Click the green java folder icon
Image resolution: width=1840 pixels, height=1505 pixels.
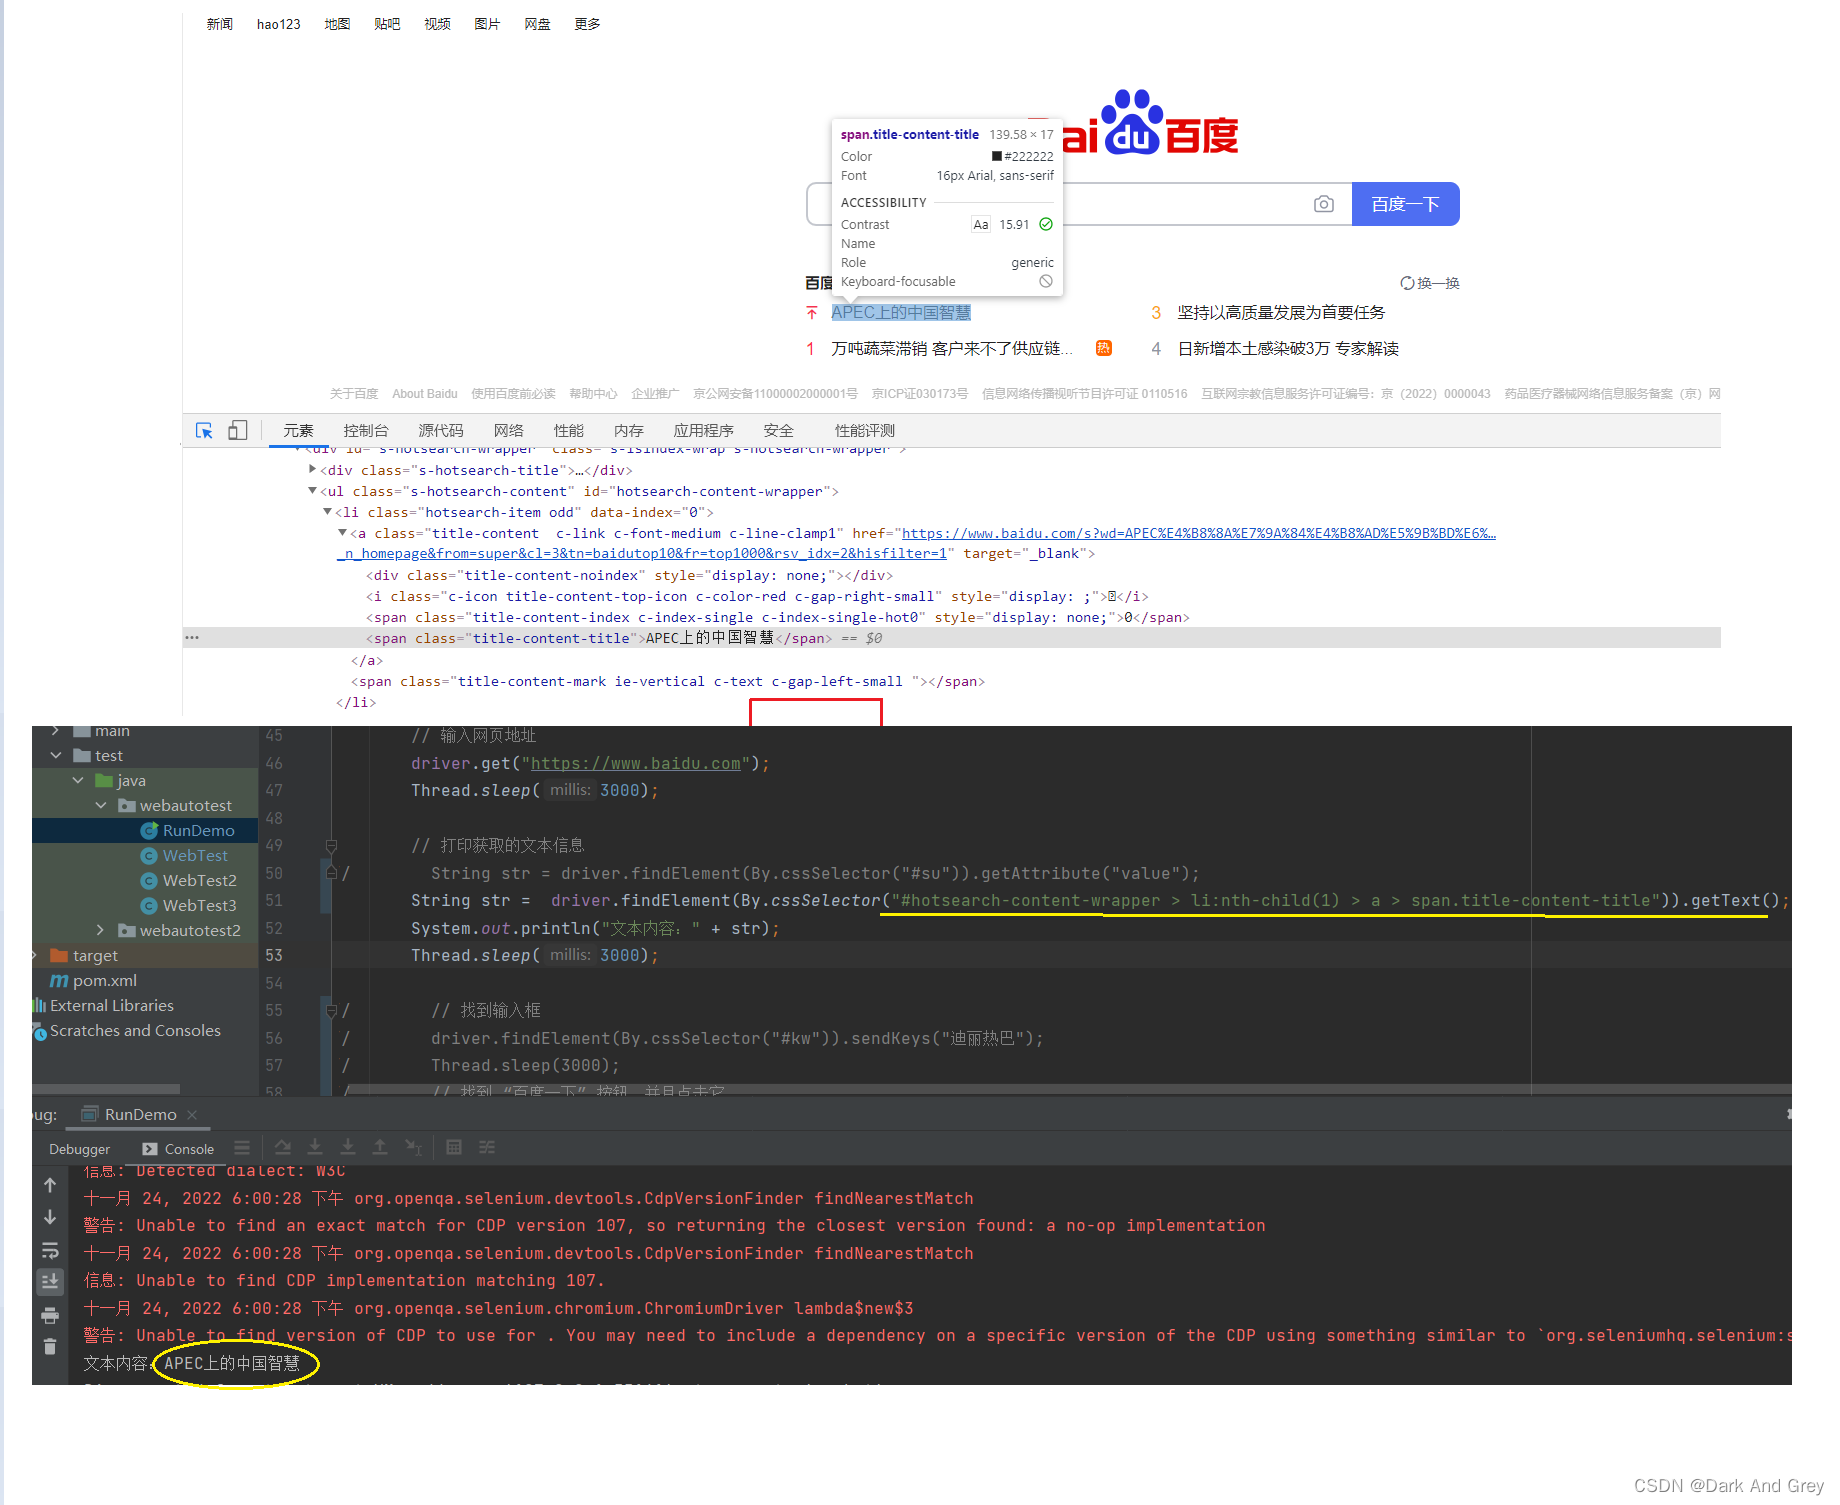pos(104,781)
